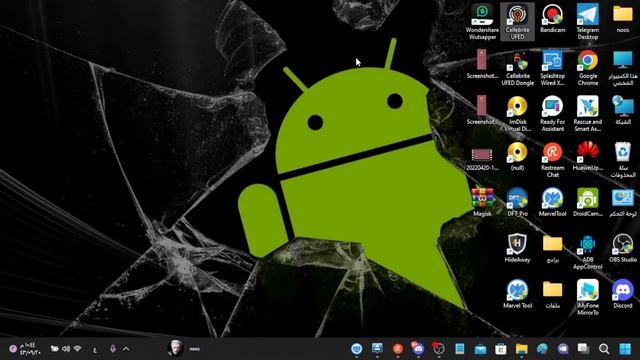Launch Restream Chat shortcut
The width and height of the screenshot is (640, 360).
[x=552, y=160]
